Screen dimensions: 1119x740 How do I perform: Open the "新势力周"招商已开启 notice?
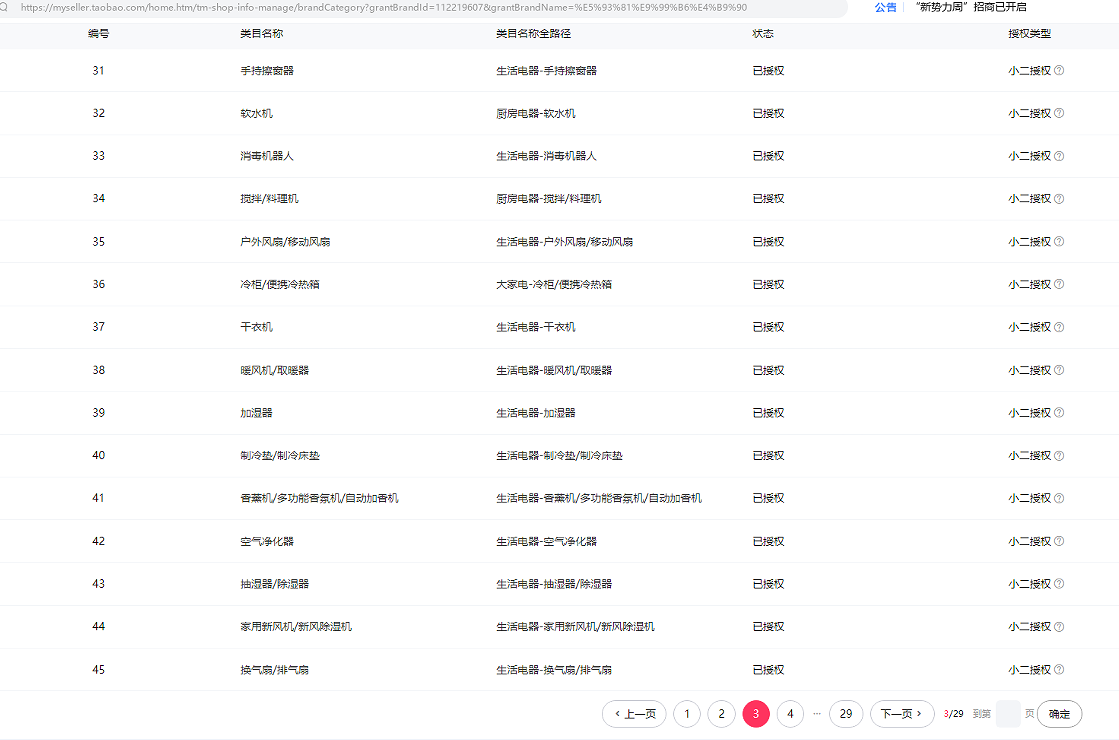pyautogui.click(x=970, y=7)
